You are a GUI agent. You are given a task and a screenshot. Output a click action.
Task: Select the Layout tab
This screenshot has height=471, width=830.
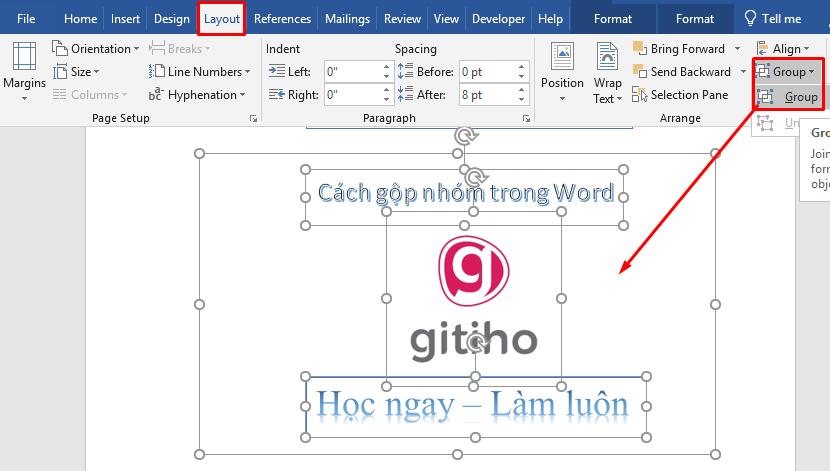(x=222, y=19)
